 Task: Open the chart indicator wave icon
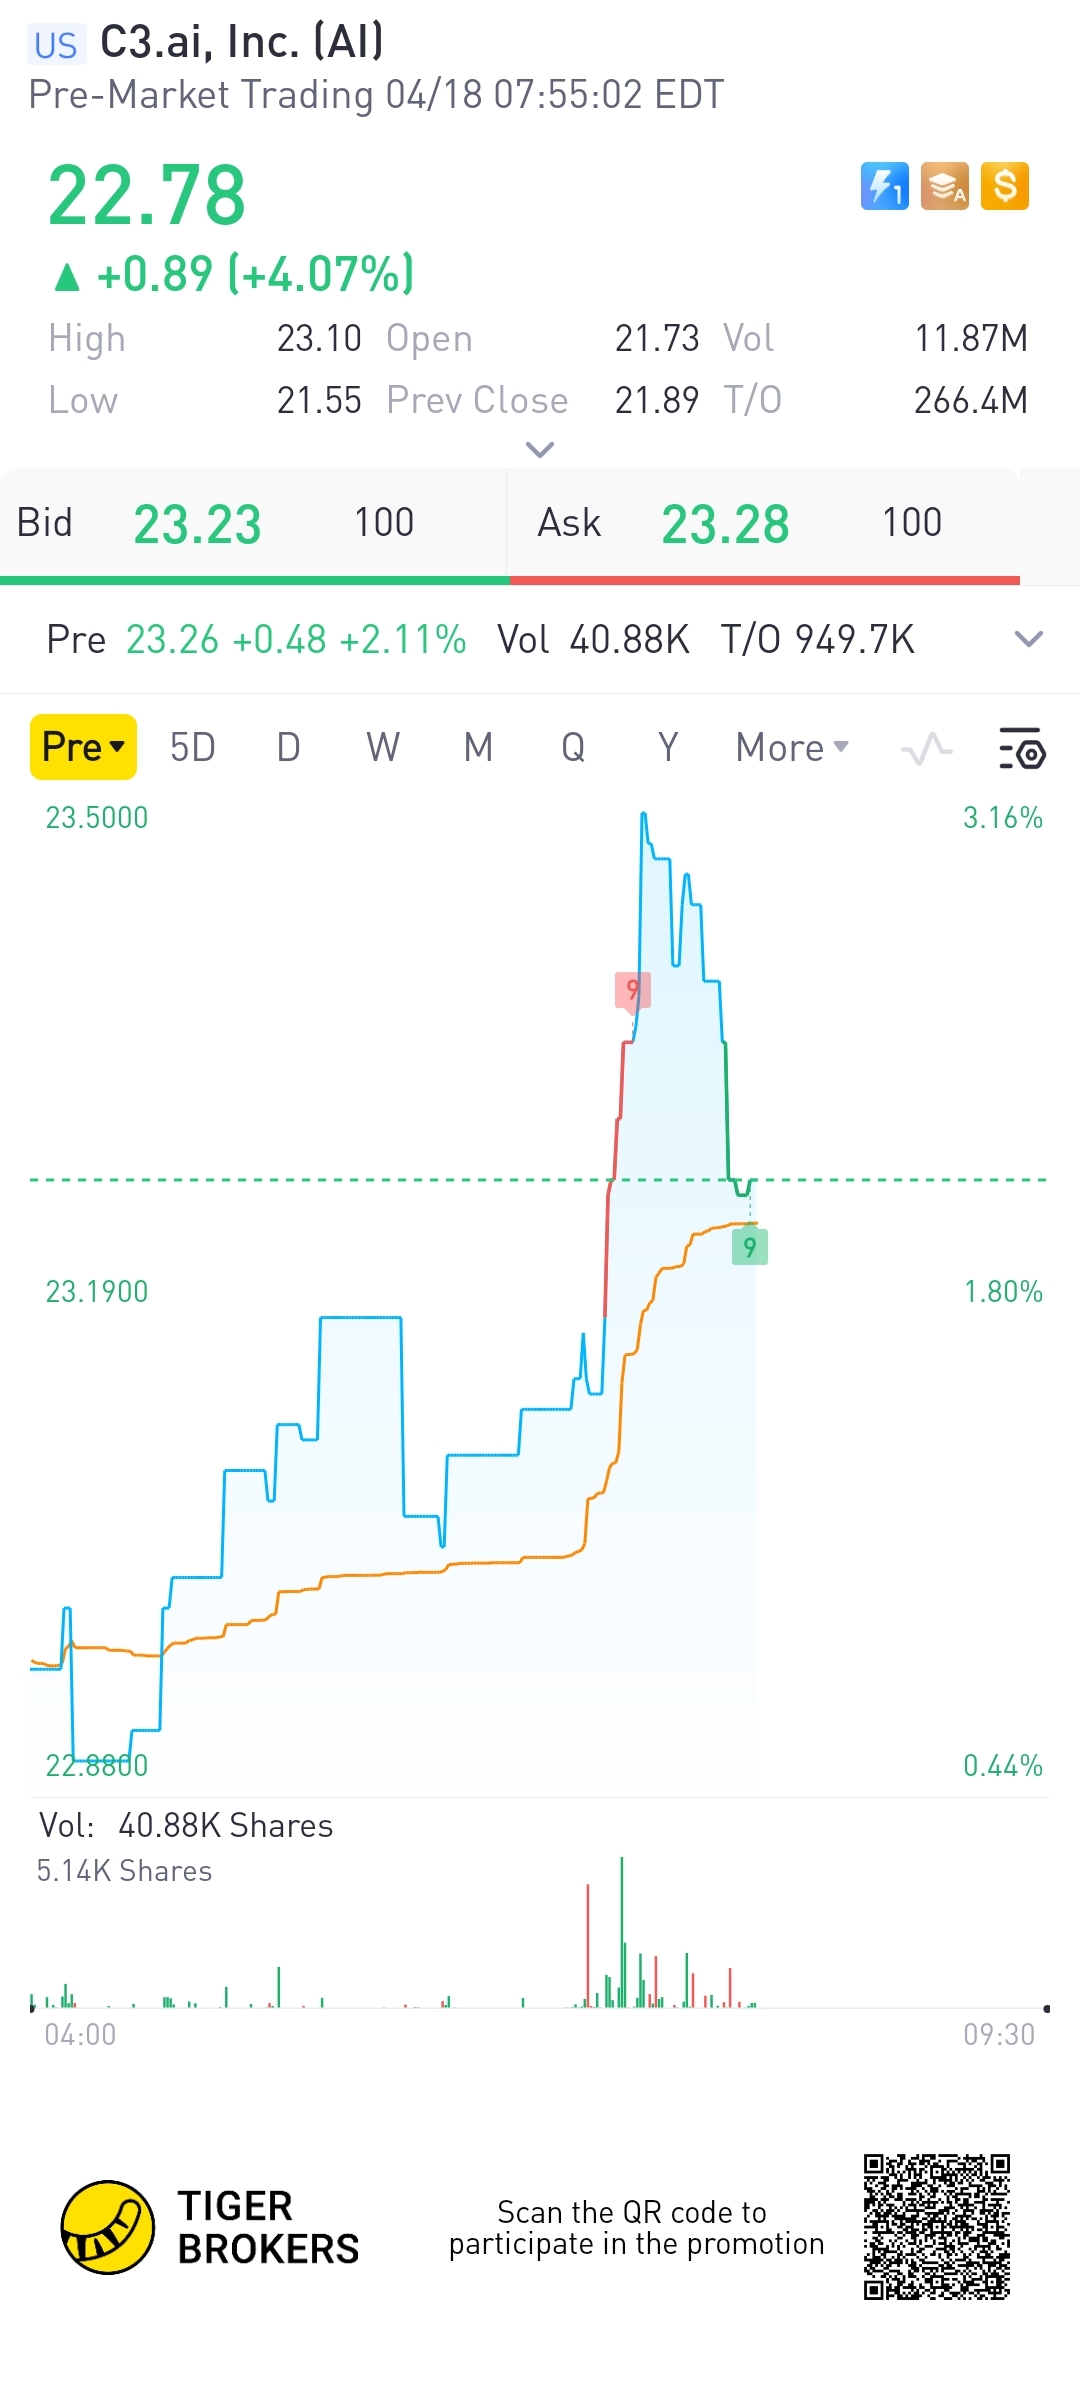(x=926, y=748)
